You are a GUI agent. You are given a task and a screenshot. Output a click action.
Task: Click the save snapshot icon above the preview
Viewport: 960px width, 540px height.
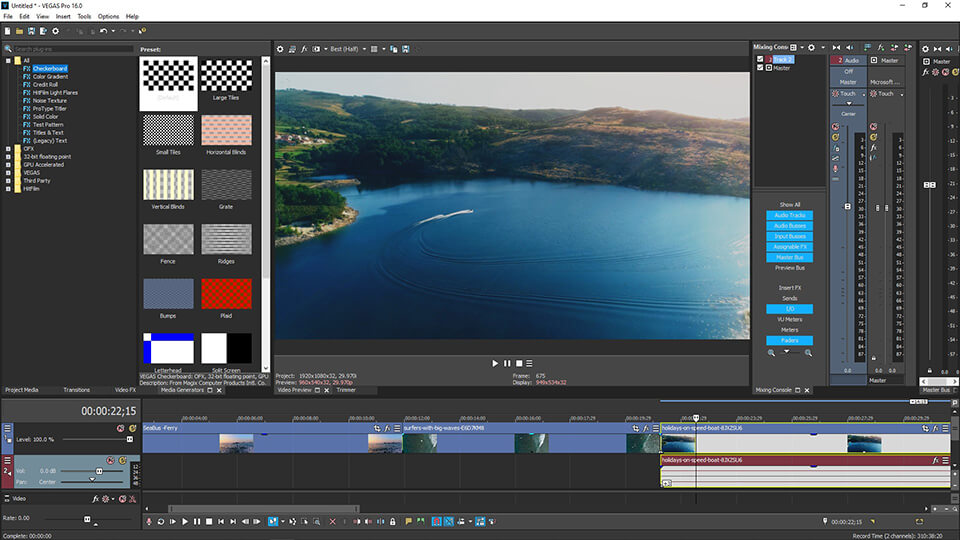click(405, 49)
